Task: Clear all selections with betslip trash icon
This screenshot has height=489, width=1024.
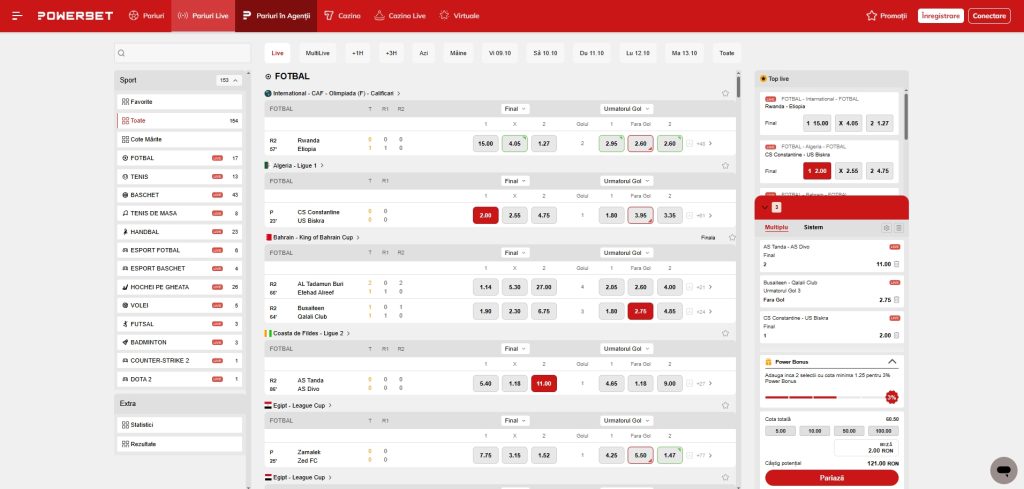Action: pyautogui.click(x=899, y=228)
